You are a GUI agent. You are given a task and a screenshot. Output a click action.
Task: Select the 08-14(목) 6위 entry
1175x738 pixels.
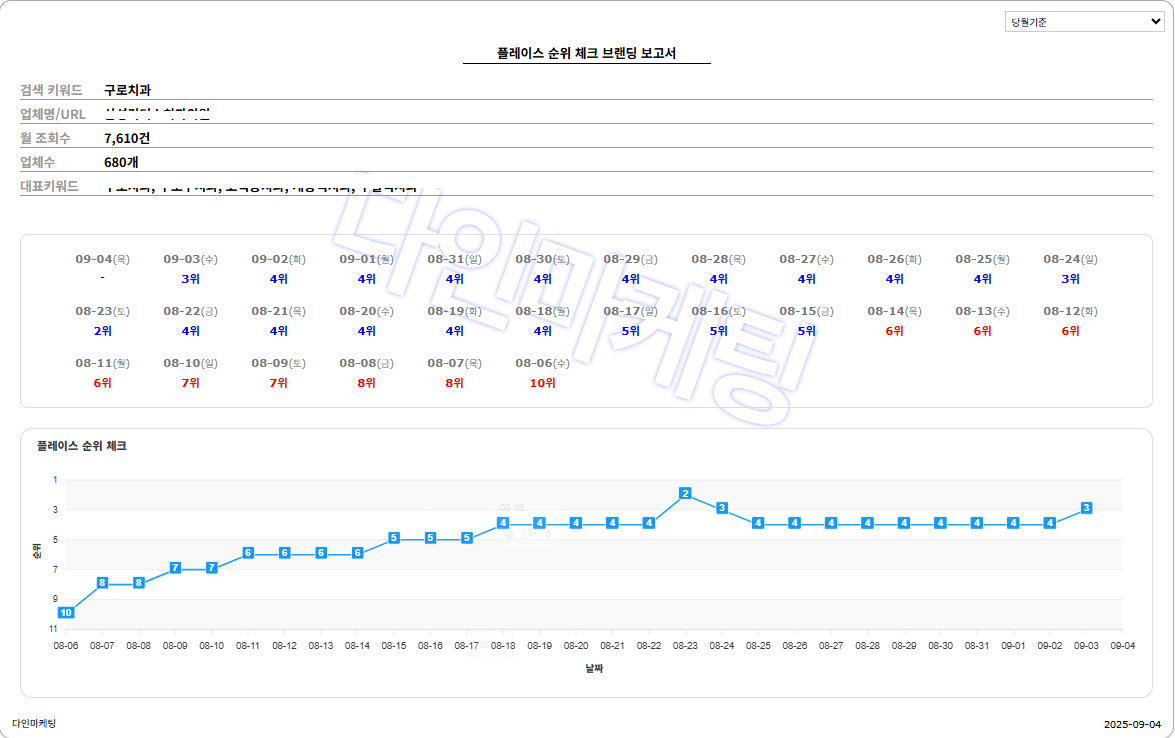coord(894,321)
